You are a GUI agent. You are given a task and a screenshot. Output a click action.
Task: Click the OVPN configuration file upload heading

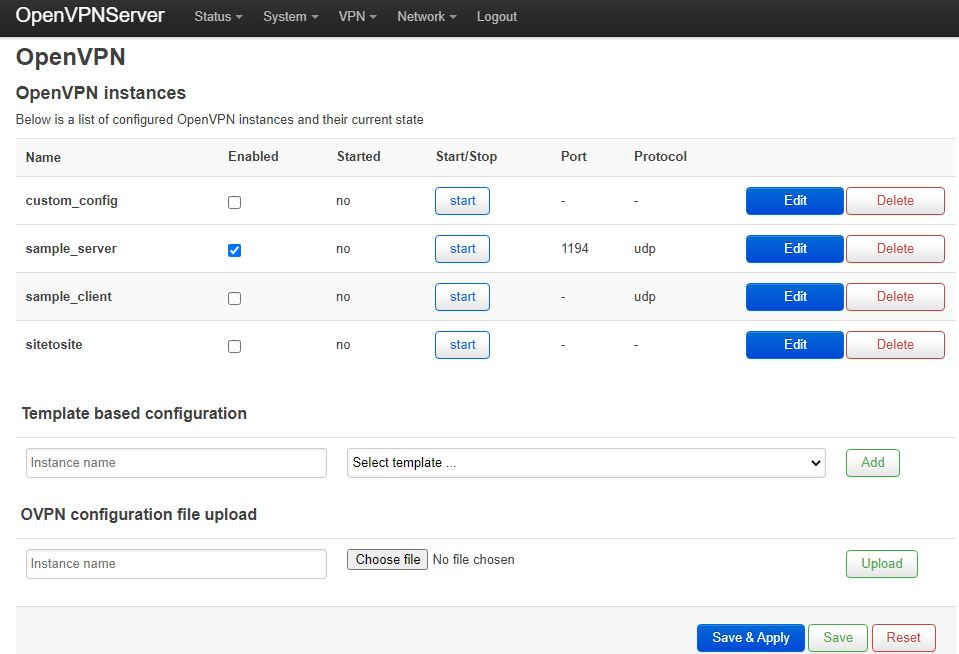coord(139,515)
